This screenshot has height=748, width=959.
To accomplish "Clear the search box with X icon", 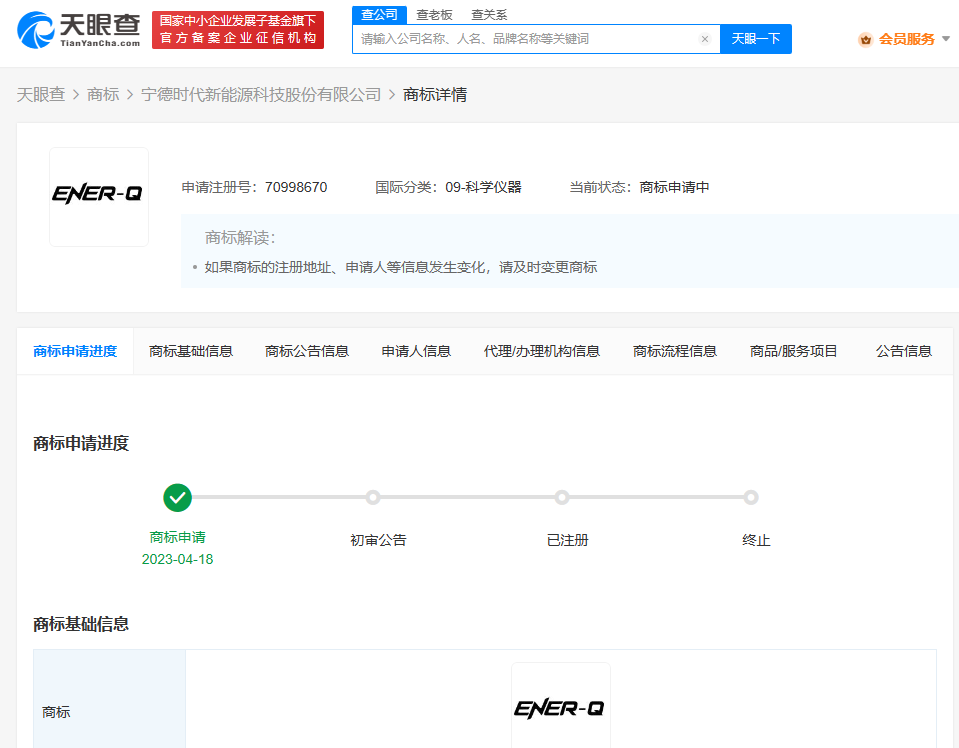I will point(704,39).
